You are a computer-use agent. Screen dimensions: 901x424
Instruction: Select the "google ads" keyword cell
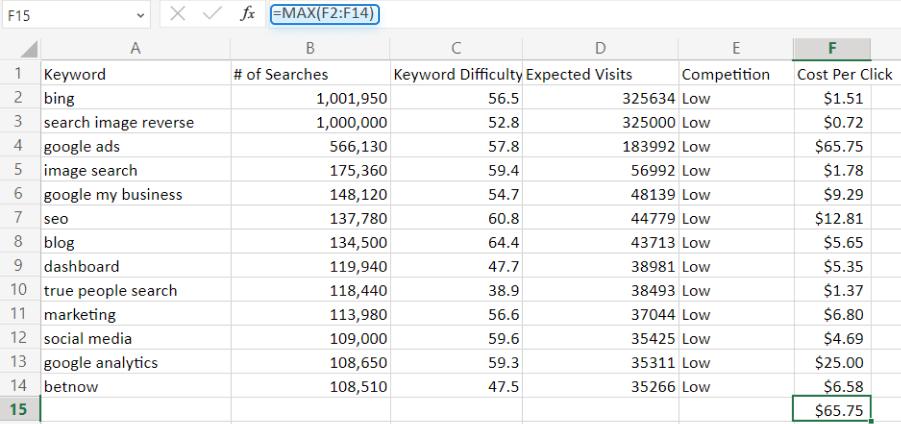[135, 146]
